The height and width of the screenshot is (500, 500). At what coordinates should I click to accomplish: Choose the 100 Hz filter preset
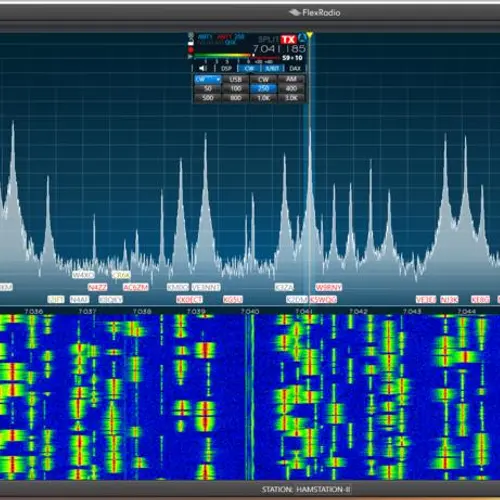click(x=235, y=89)
